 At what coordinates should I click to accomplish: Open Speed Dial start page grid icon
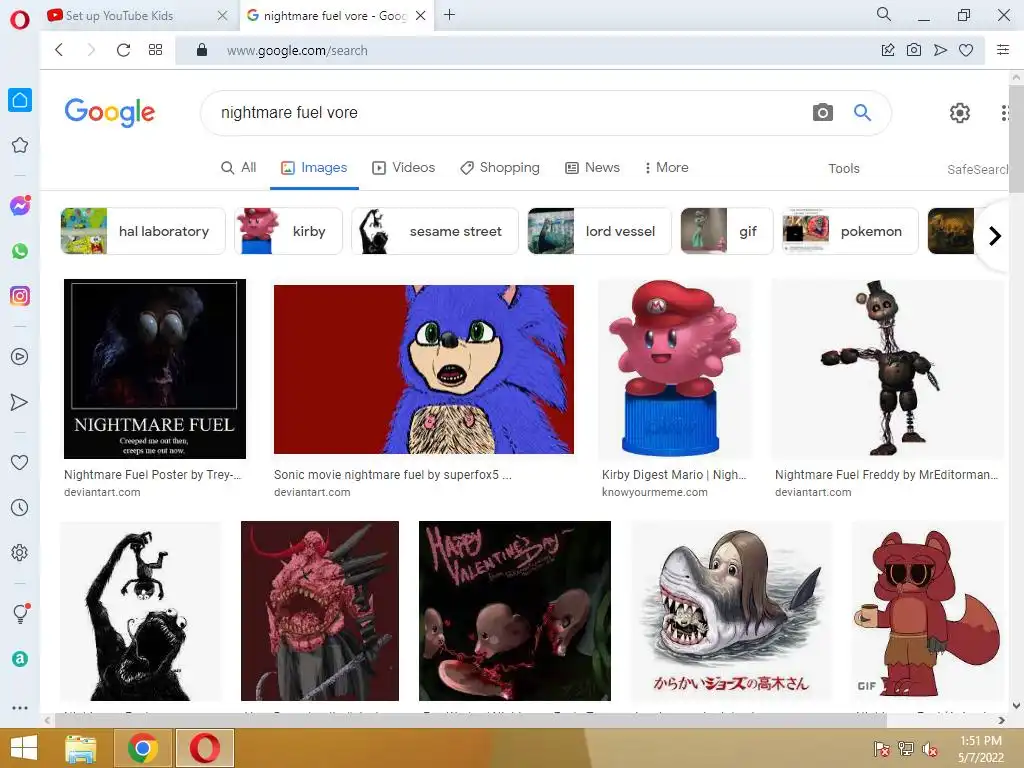(x=155, y=50)
